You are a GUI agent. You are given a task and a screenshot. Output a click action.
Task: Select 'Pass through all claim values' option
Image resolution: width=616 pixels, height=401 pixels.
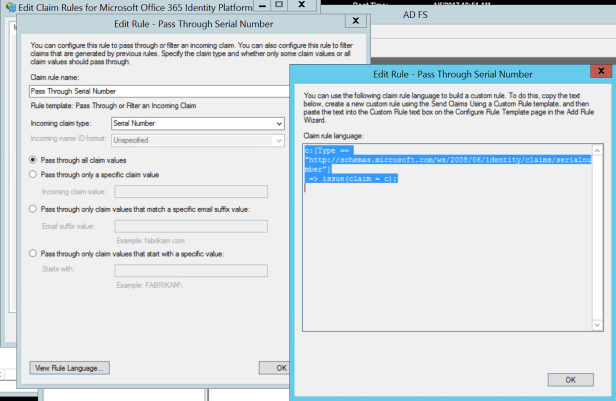(x=34, y=161)
